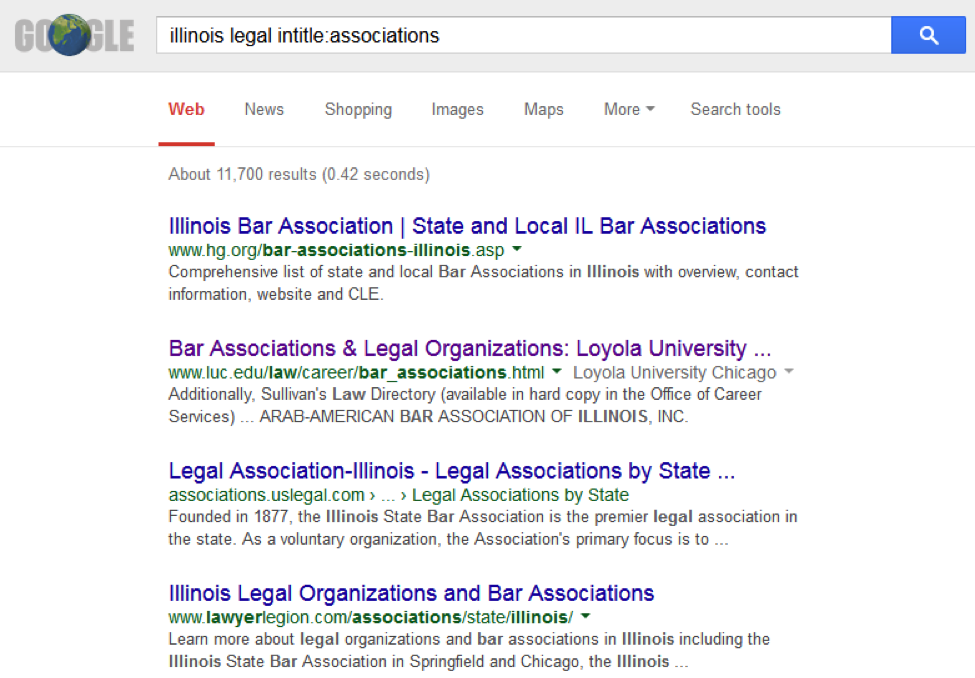Expand the arrow beside the lawyerlegion.com URL
975x678 pixels.
tap(585, 616)
